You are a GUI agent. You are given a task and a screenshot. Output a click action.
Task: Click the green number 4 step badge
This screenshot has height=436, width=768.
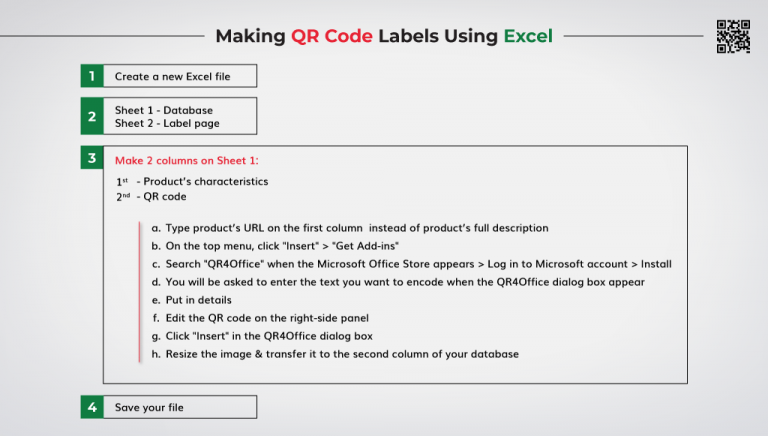click(92, 407)
